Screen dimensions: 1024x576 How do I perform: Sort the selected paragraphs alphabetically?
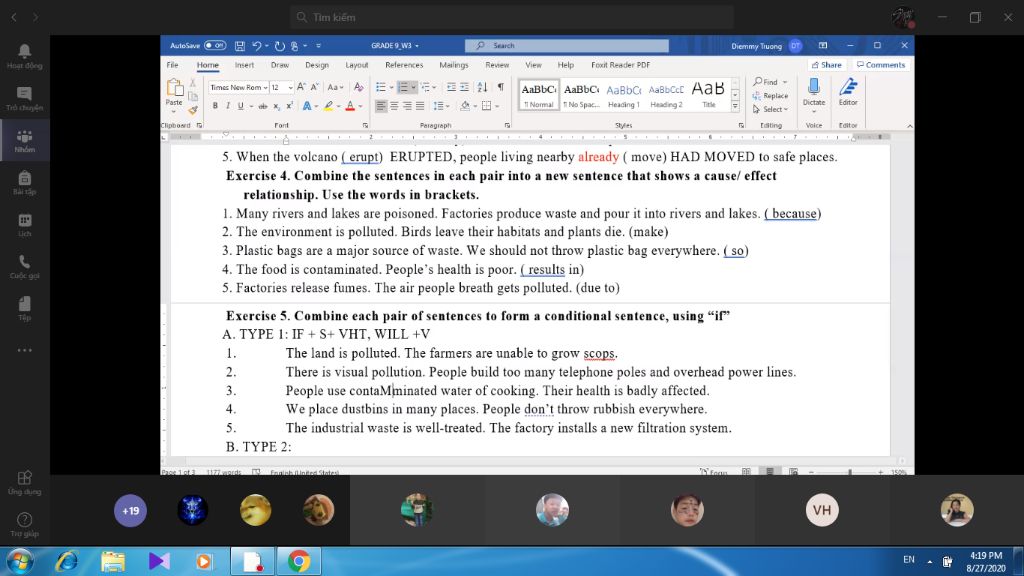482,87
